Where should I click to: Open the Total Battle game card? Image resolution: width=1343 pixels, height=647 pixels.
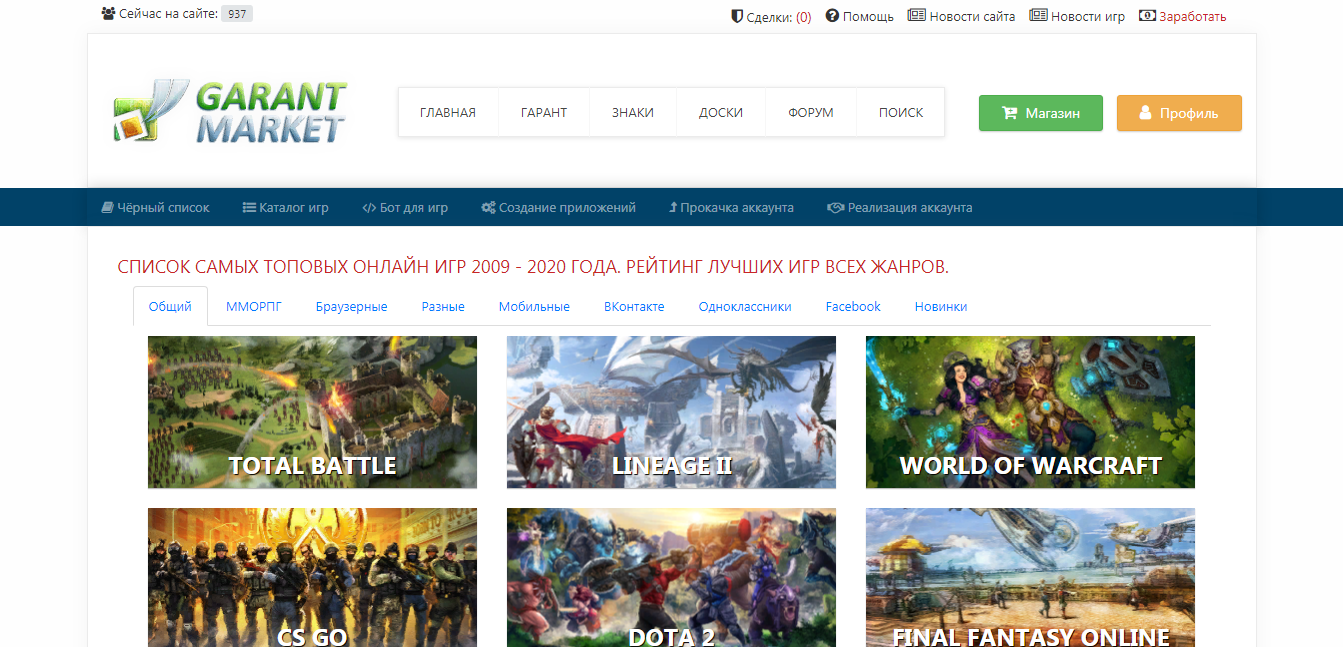click(312, 412)
